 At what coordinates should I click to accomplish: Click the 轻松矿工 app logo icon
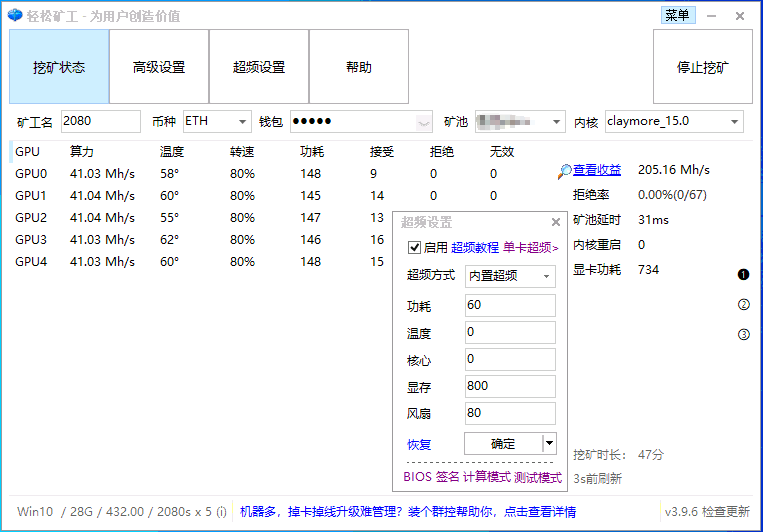click(14, 15)
